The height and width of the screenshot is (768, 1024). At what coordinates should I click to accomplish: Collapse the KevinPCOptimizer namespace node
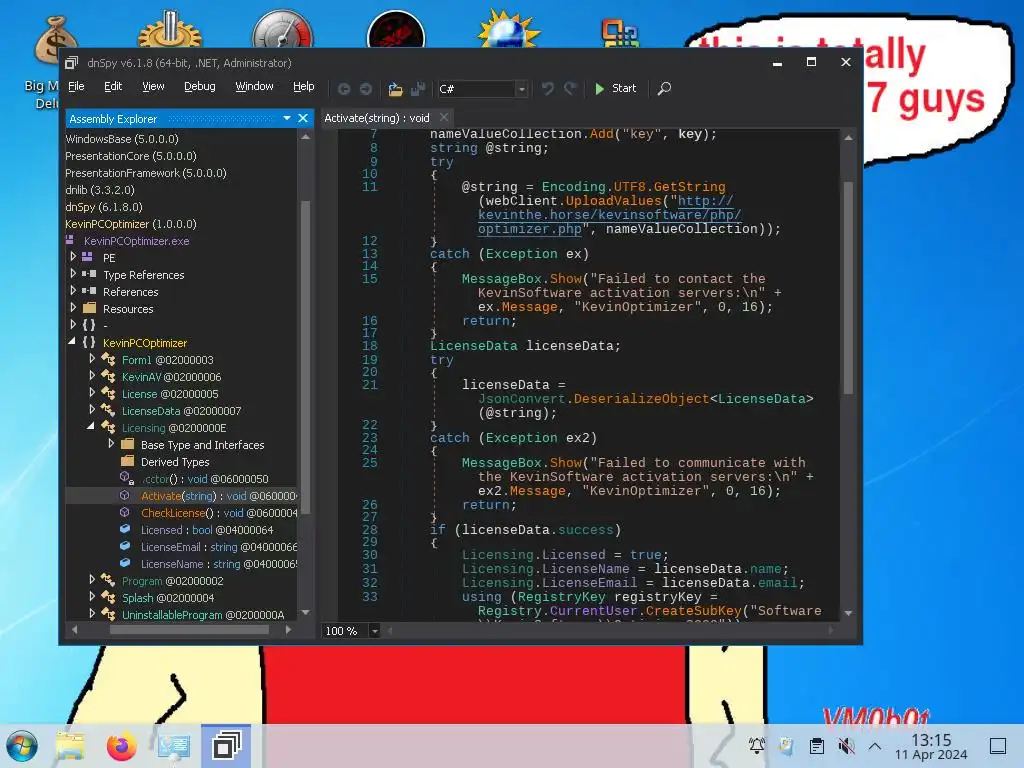[x=72, y=342]
